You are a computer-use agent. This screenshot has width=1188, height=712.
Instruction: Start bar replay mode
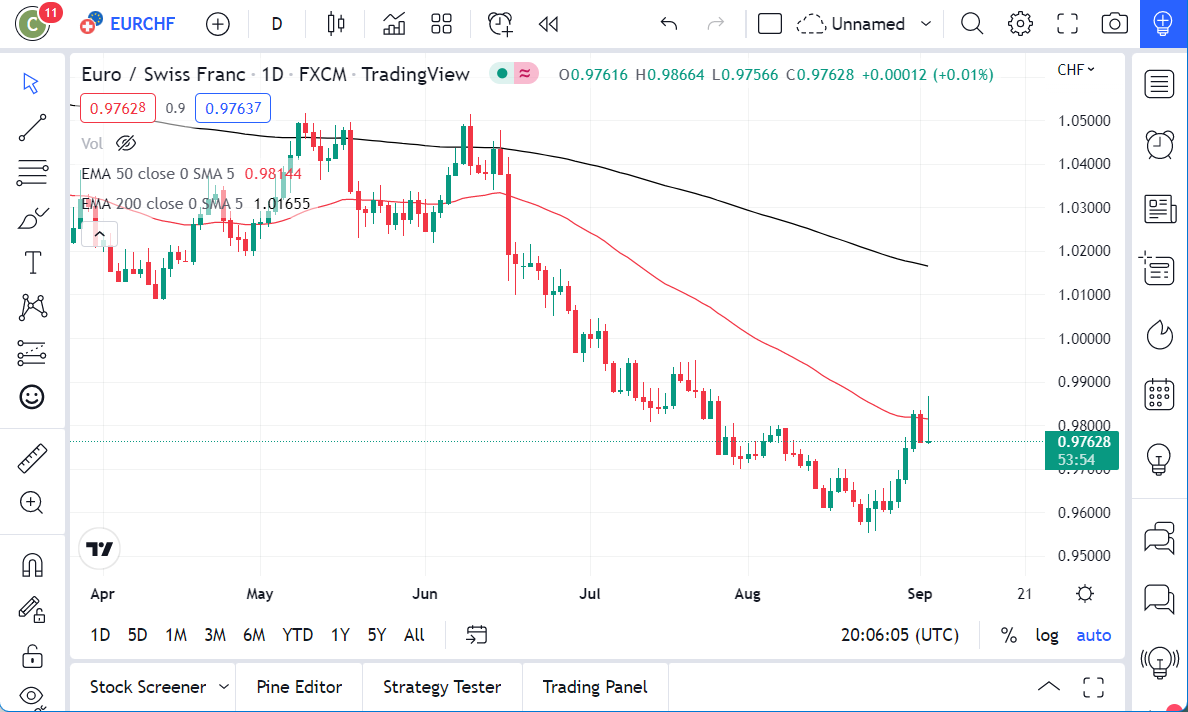(x=548, y=23)
